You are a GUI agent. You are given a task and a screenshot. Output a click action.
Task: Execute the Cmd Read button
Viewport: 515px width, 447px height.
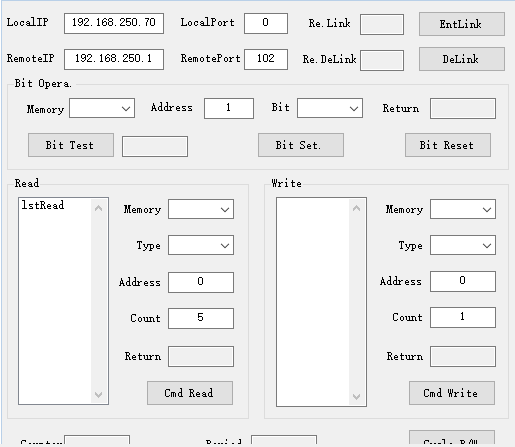(x=190, y=393)
